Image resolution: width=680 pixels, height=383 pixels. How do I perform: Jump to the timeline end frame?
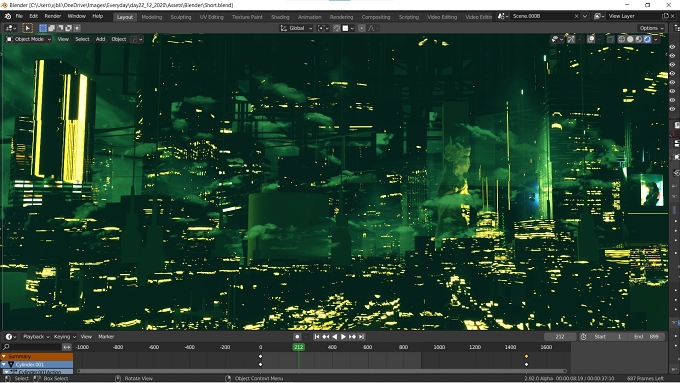pyautogui.click(x=361, y=337)
